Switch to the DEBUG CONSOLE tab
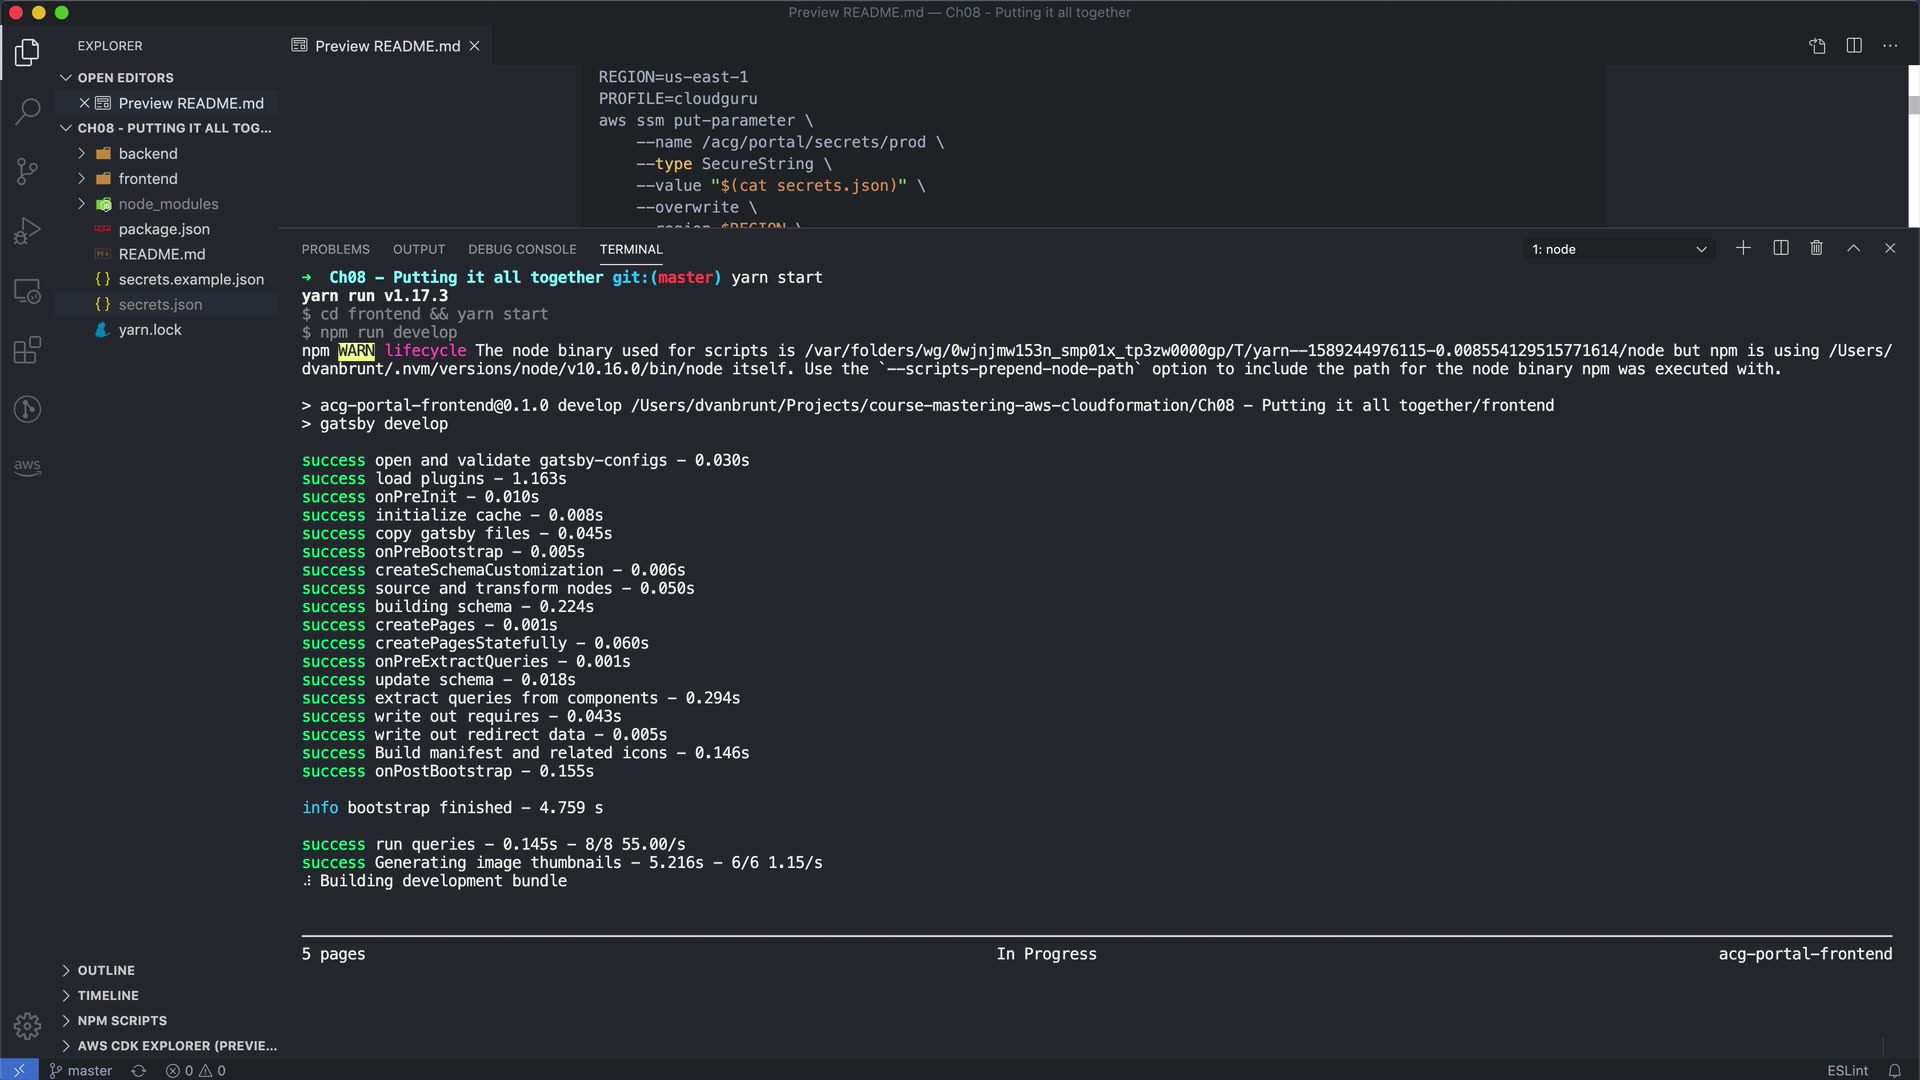This screenshot has height=1080, width=1920. coord(522,249)
